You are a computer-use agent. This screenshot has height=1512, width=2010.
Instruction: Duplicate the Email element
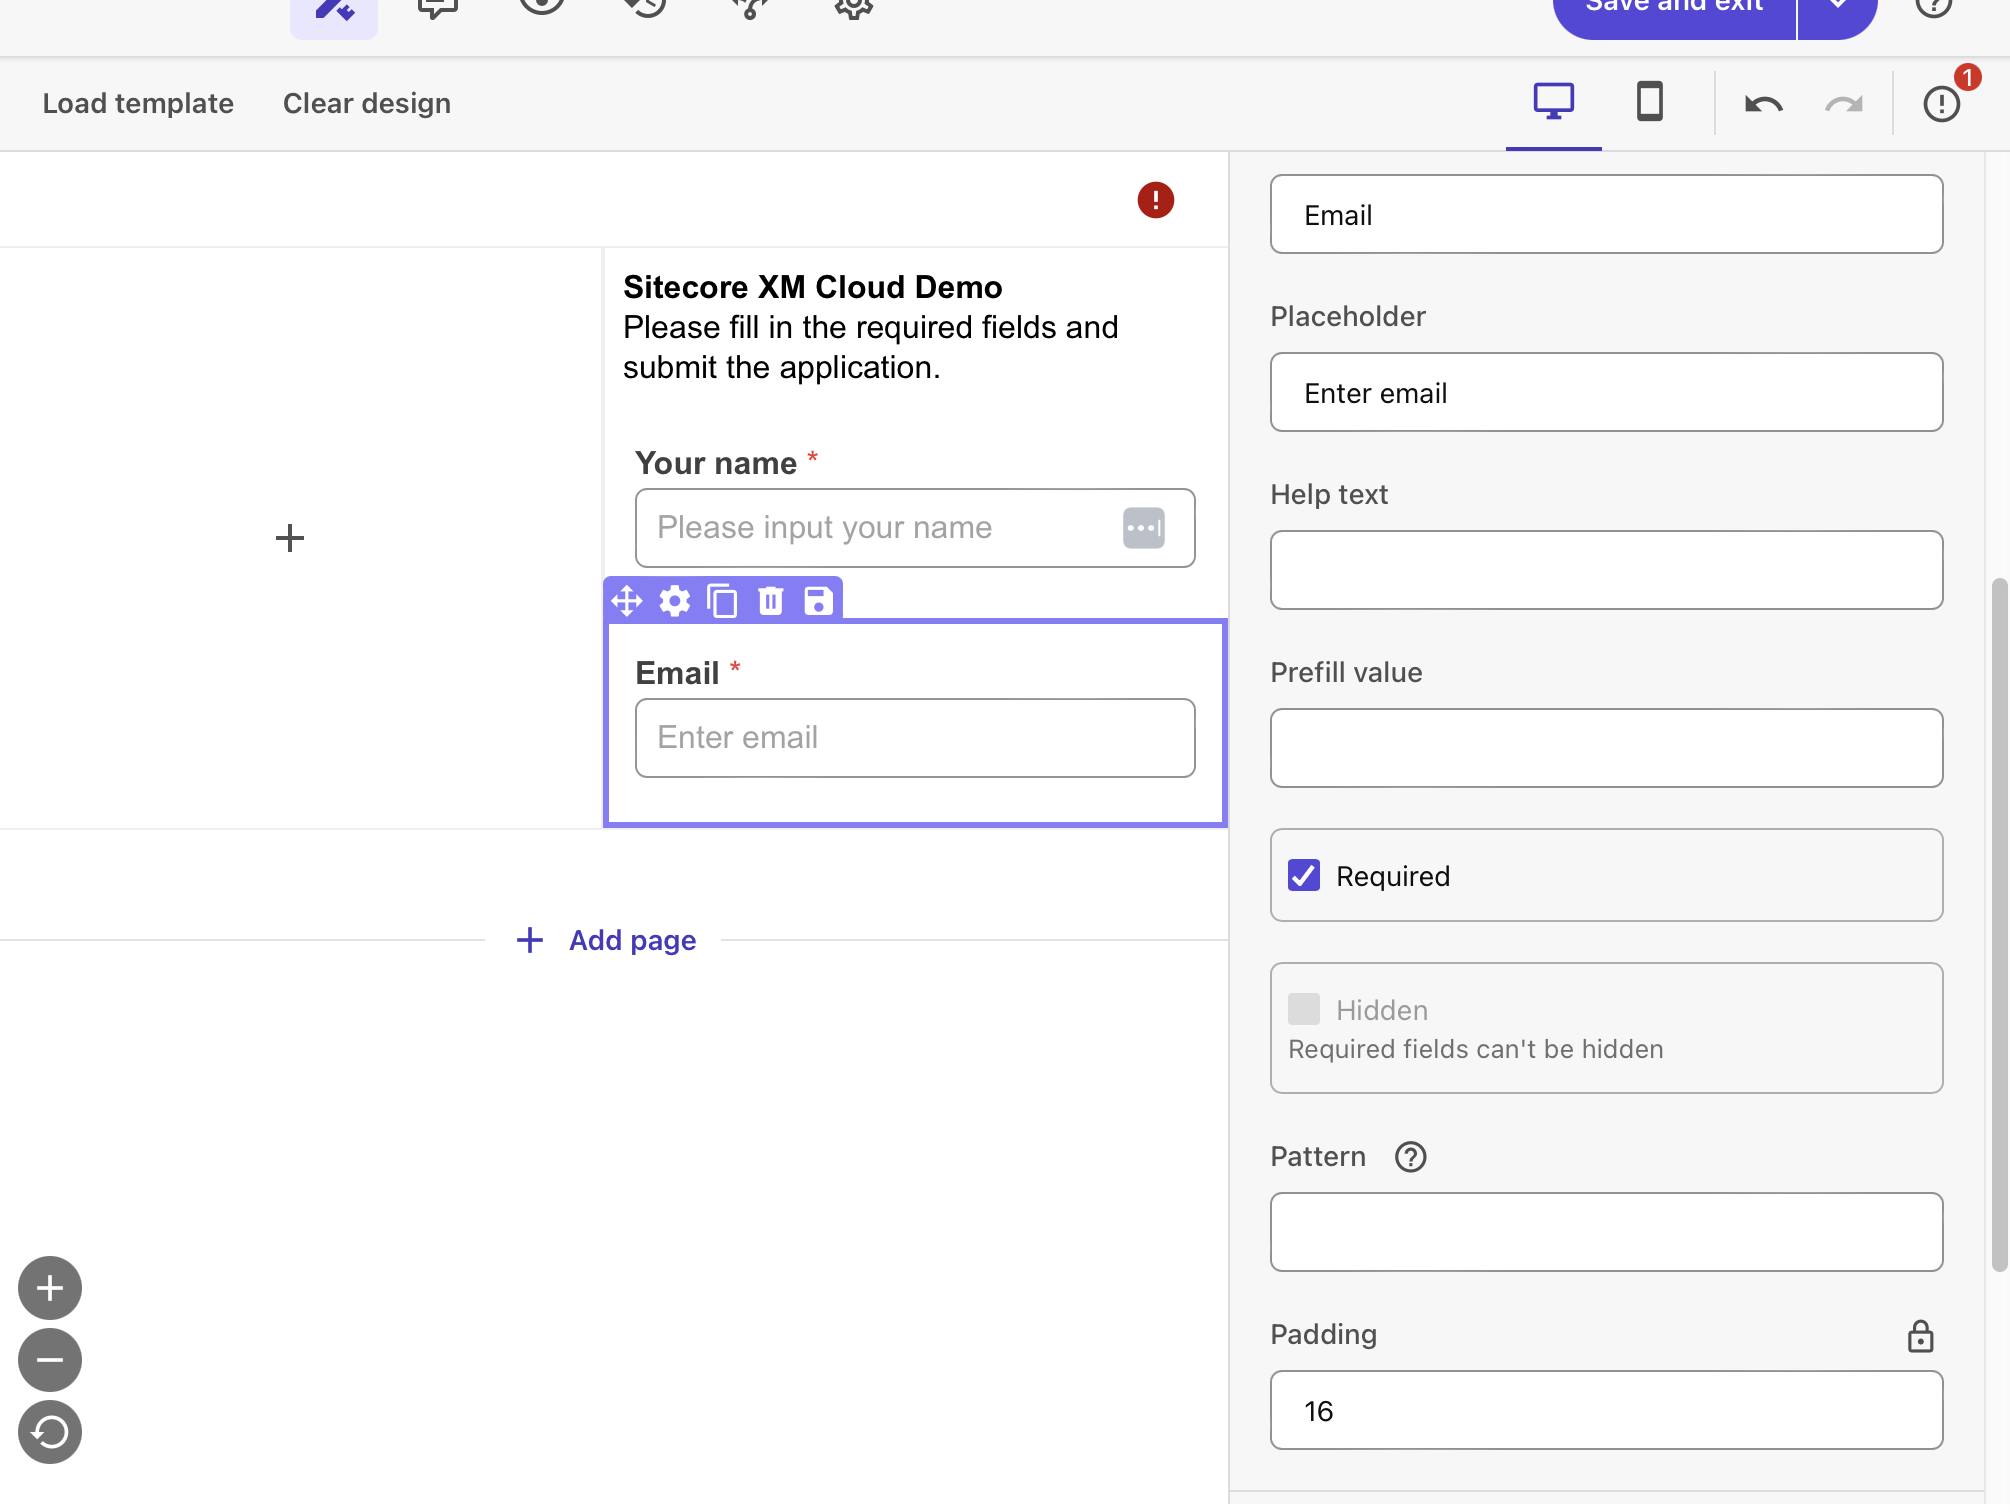pos(722,601)
